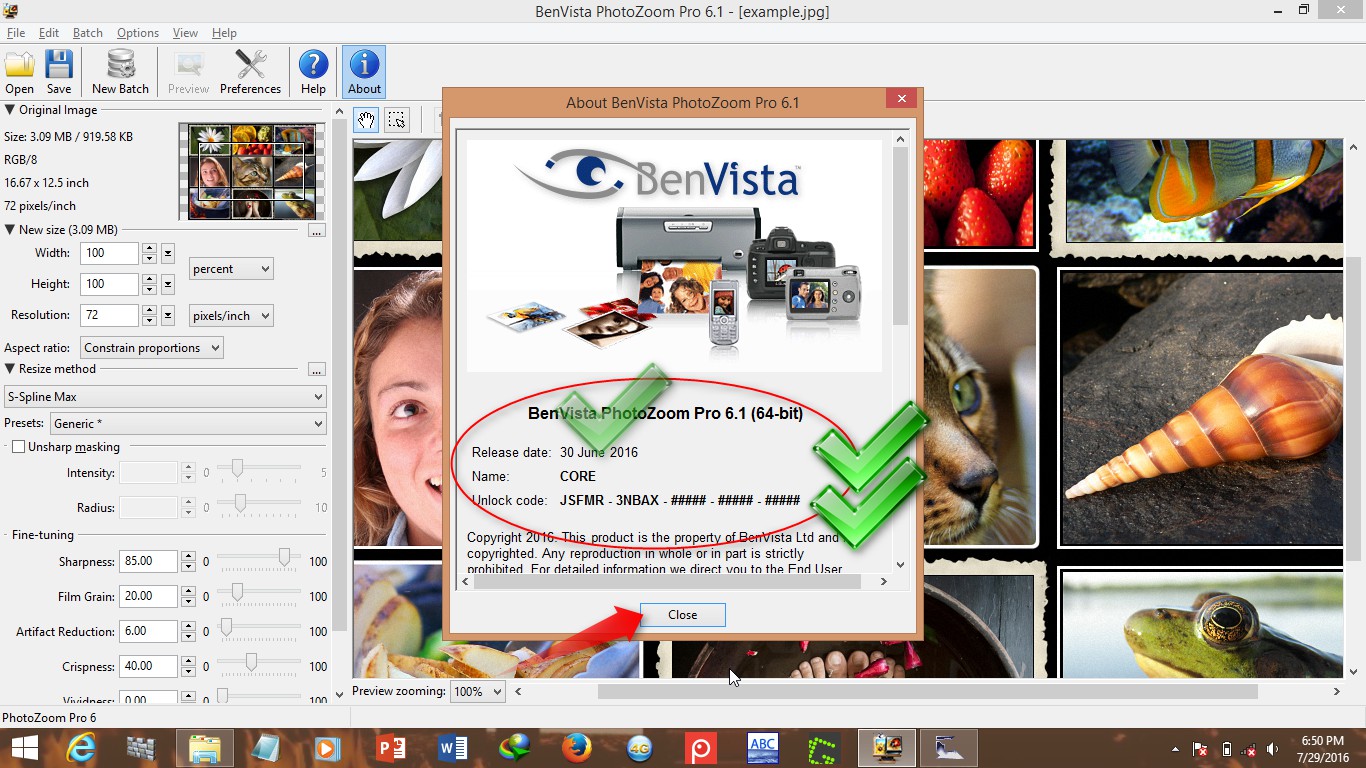This screenshot has width=1366, height=768.
Task: Open the Preview zooming 100% dropdown
Action: (x=478, y=691)
